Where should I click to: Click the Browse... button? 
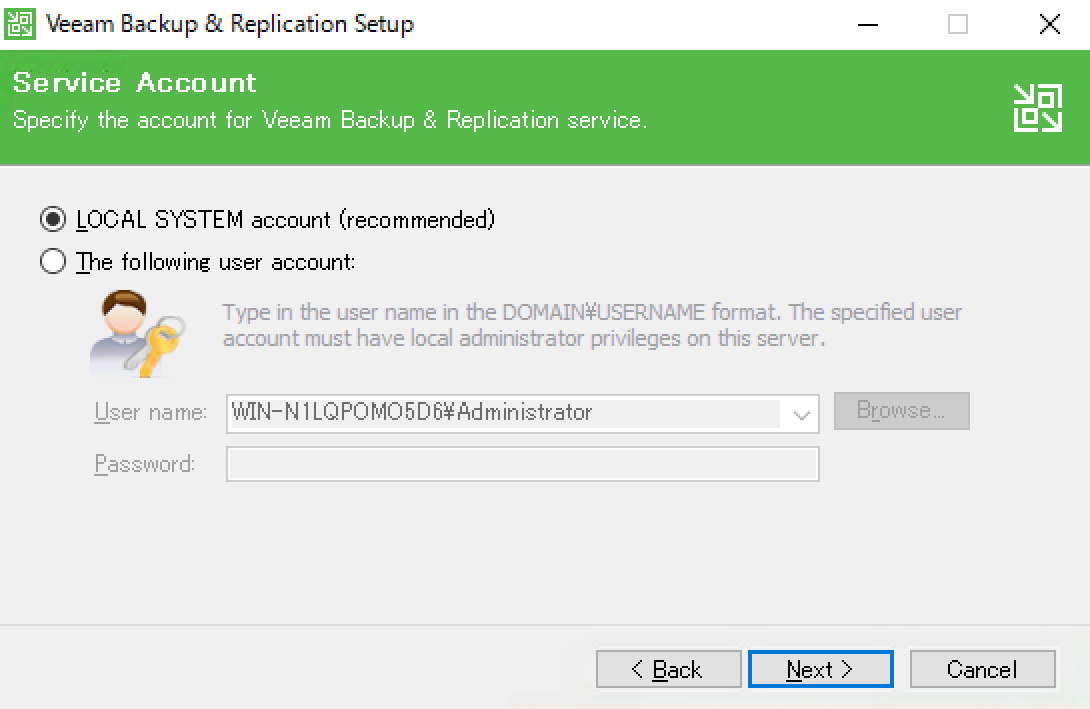tap(901, 411)
